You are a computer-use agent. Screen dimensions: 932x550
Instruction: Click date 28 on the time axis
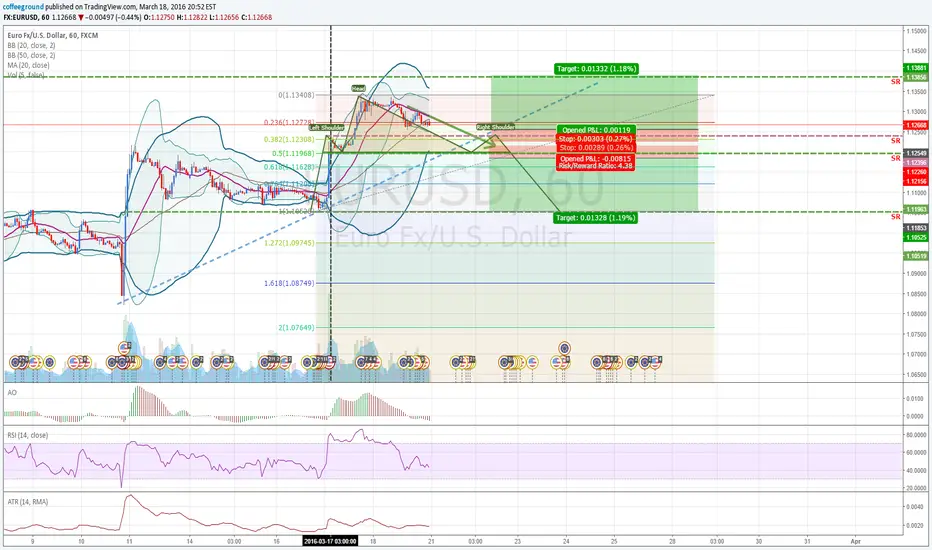pos(672,542)
